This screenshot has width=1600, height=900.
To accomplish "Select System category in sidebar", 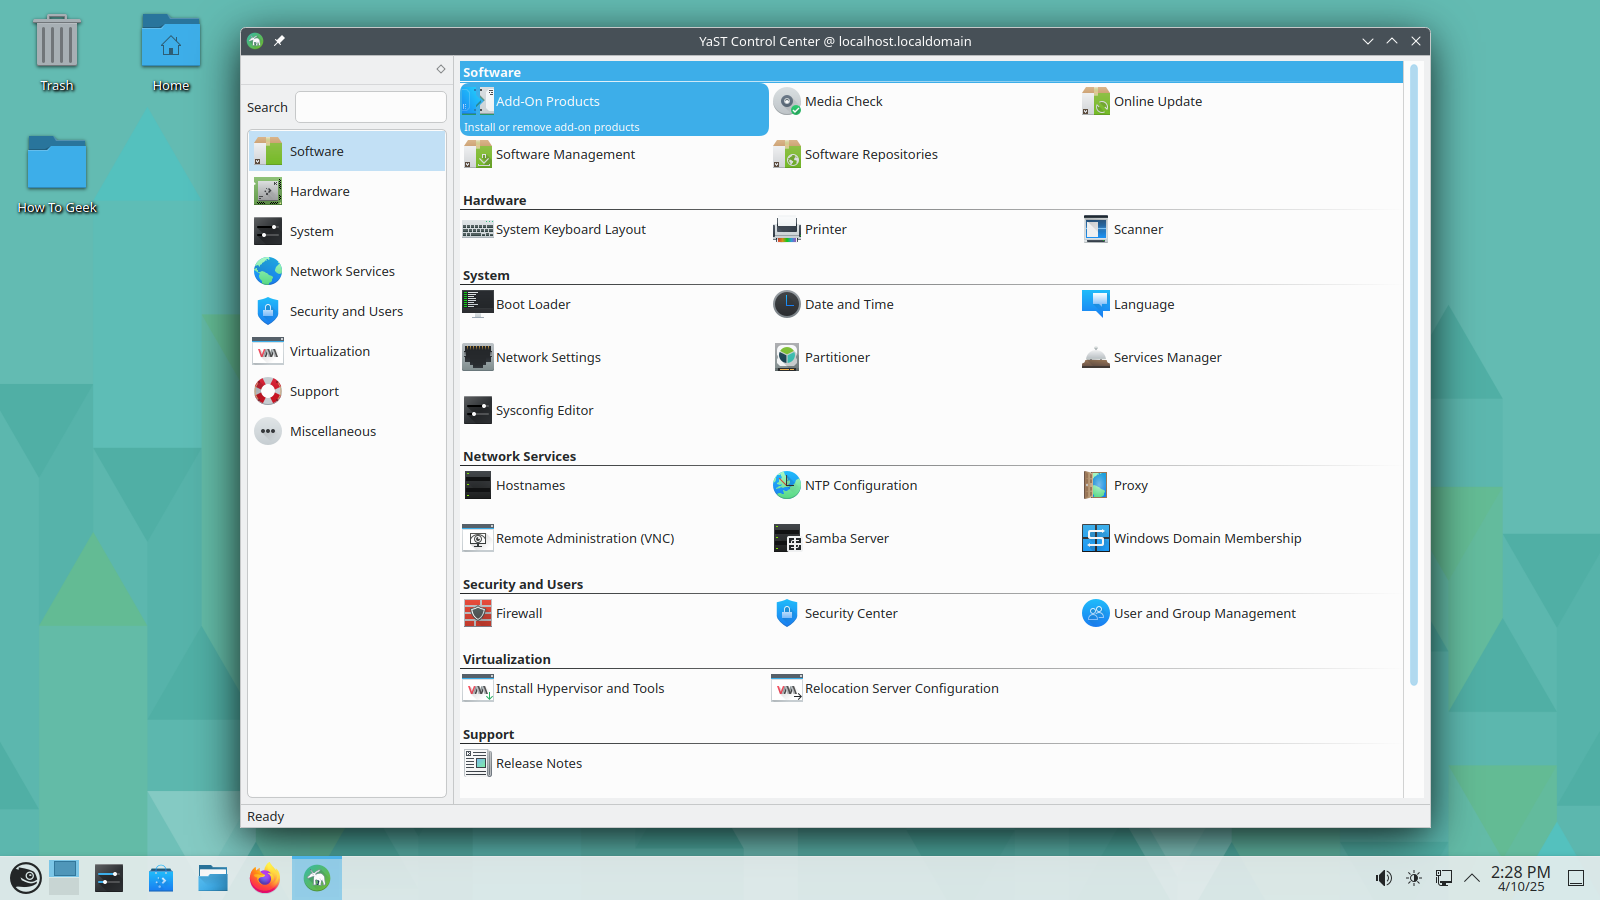I will [347, 232].
